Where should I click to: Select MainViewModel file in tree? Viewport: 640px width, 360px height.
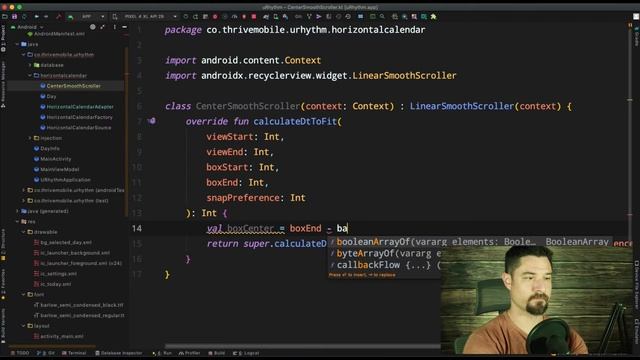(x=56, y=169)
